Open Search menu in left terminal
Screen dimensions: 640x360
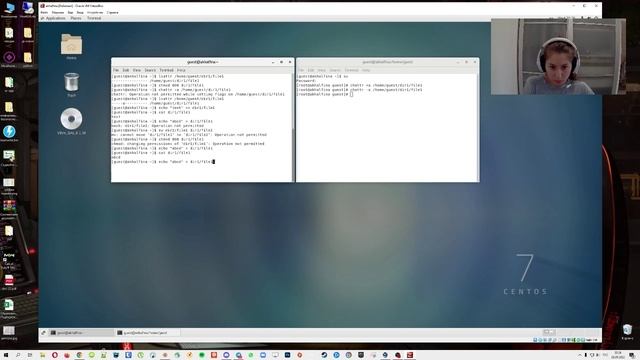point(150,70)
